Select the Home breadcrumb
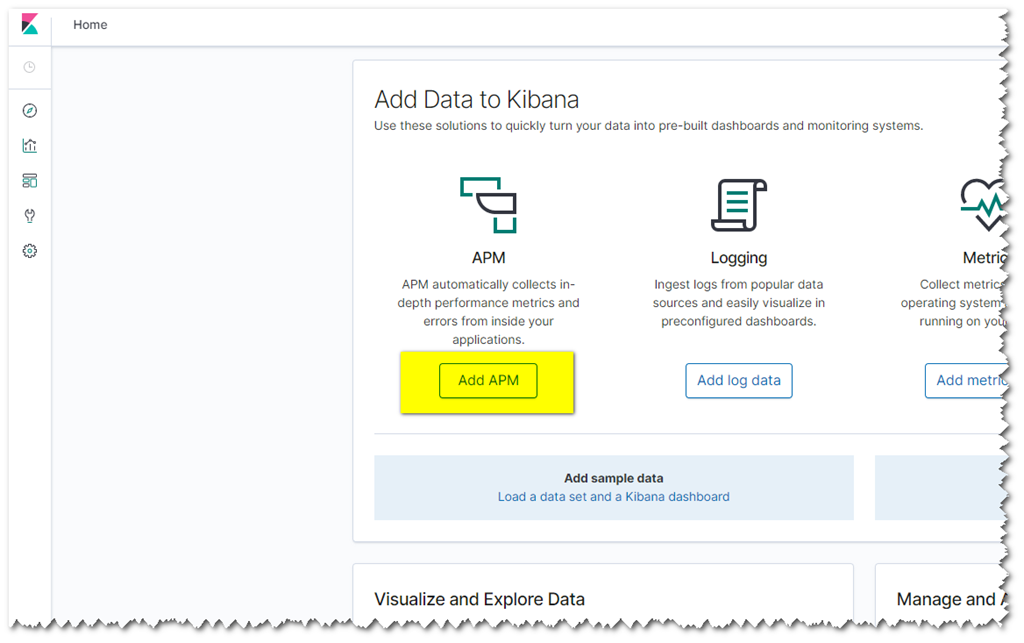The image size is (1024, 643). 90,25
